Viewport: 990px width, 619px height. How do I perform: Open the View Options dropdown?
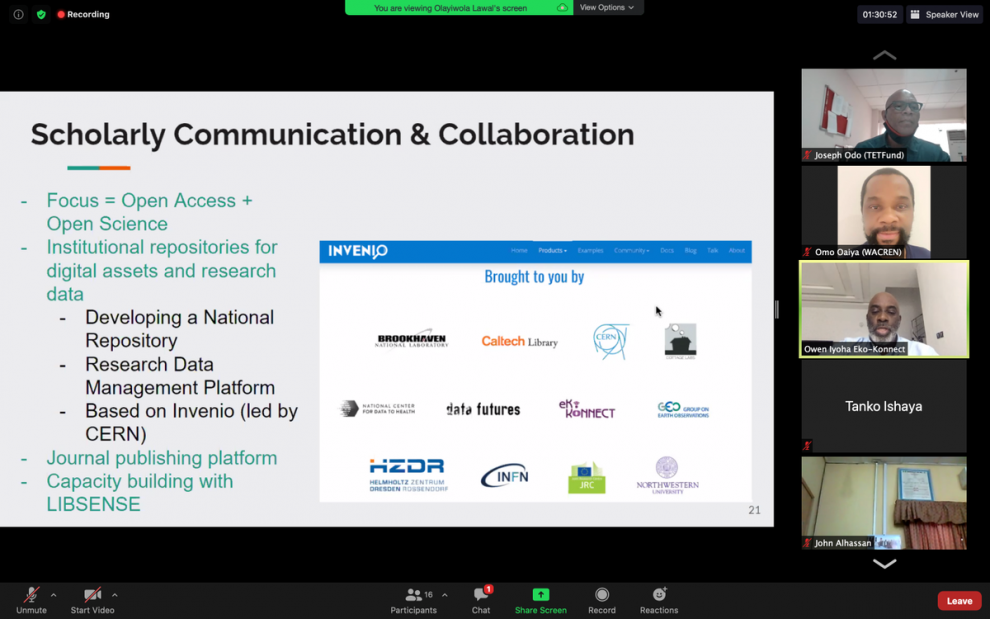pyautogui.click(x=607, y=8)
